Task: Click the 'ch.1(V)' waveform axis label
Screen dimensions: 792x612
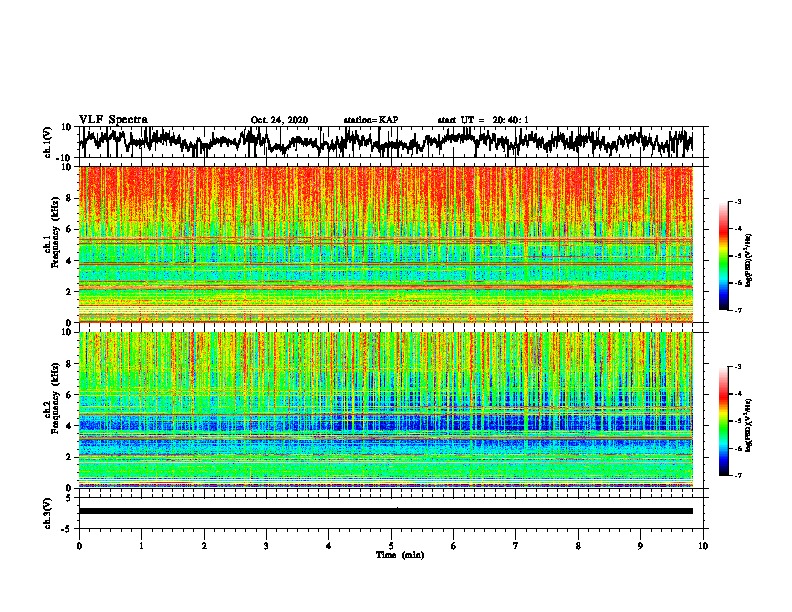Action: coord(48,142)
